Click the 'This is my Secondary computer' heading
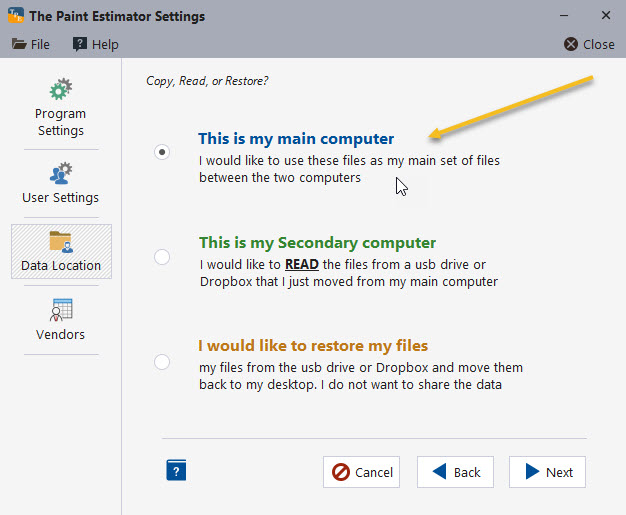This screenshot has width=626, height=515. (x=317, y=242)
